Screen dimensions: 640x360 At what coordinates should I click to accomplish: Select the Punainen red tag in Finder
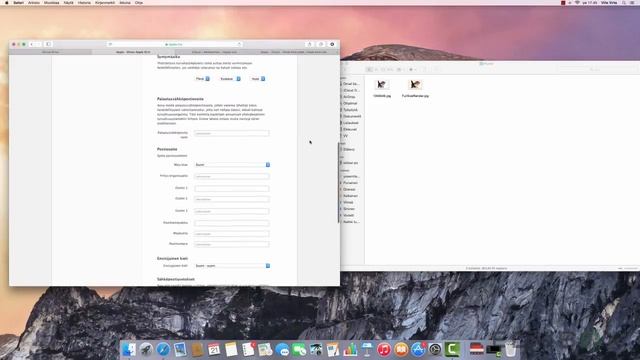point(350,183)
